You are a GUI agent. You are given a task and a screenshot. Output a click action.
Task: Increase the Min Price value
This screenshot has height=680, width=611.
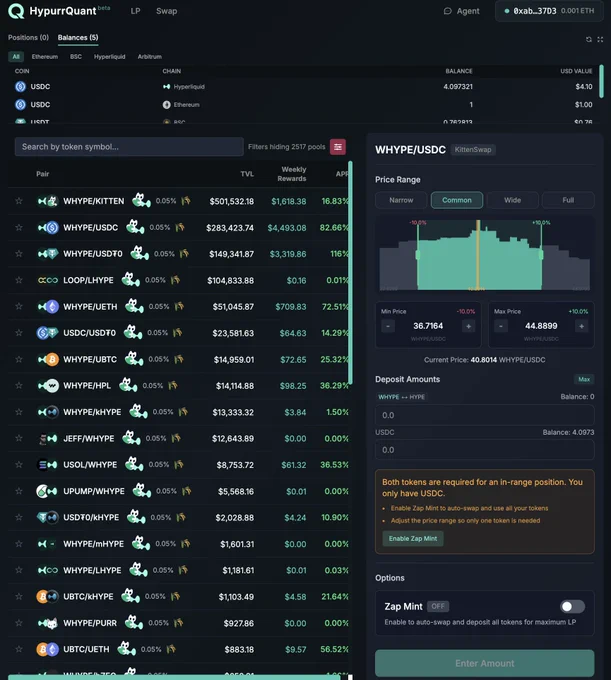click(468, 326)
